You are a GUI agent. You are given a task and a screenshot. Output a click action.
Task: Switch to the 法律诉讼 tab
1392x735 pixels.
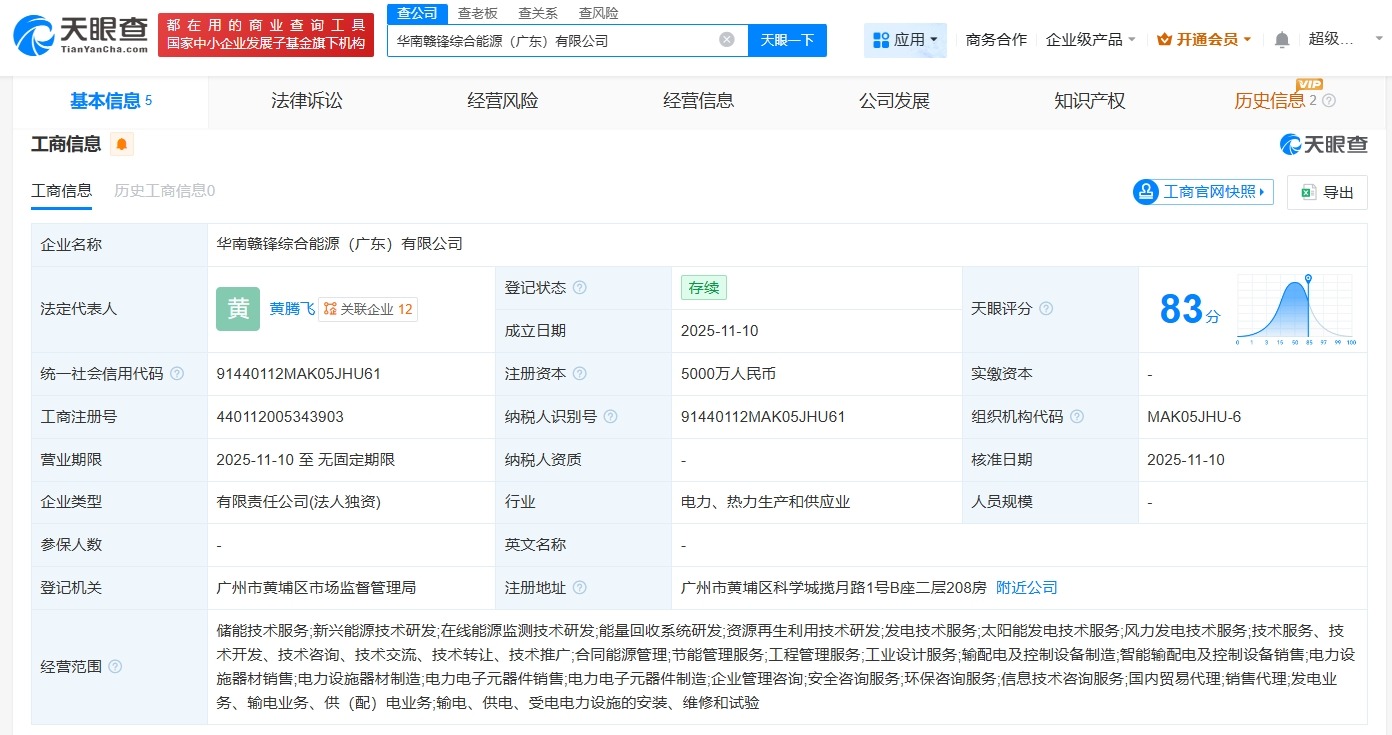(x=306, y=100)
